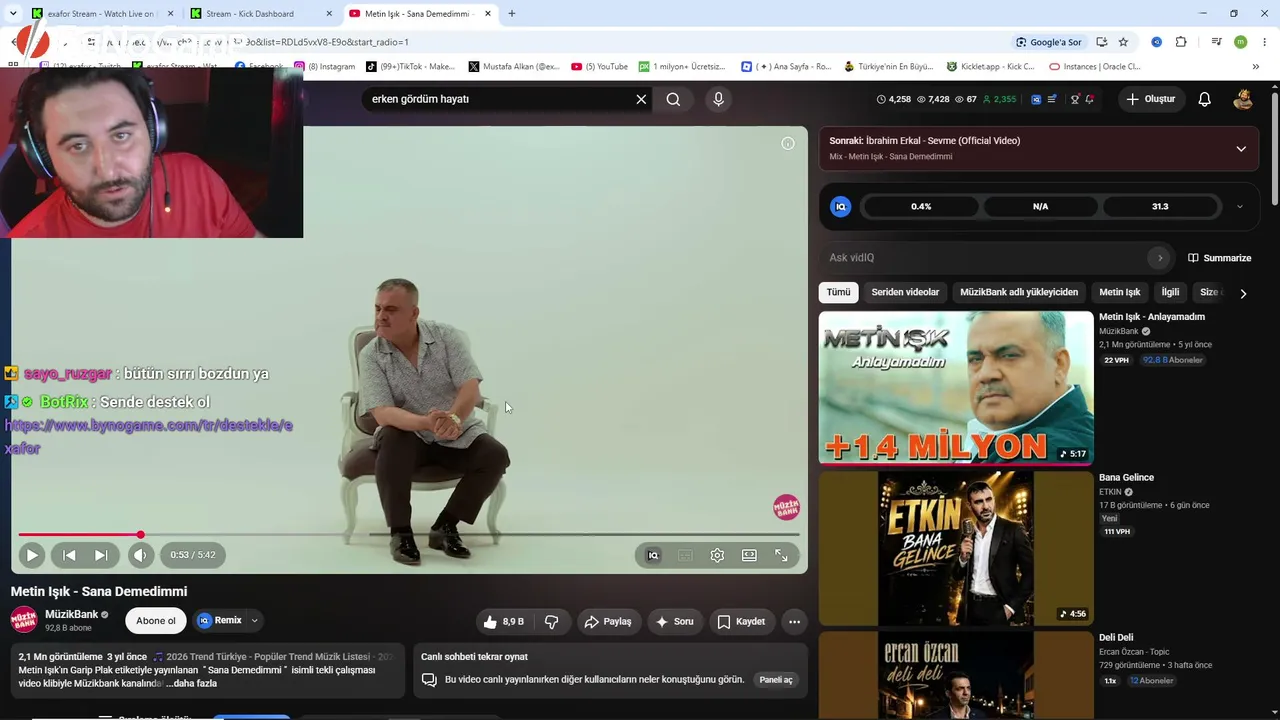
Task: Submit the Ask vidIQ question arrow
Action: [1160, 258]
